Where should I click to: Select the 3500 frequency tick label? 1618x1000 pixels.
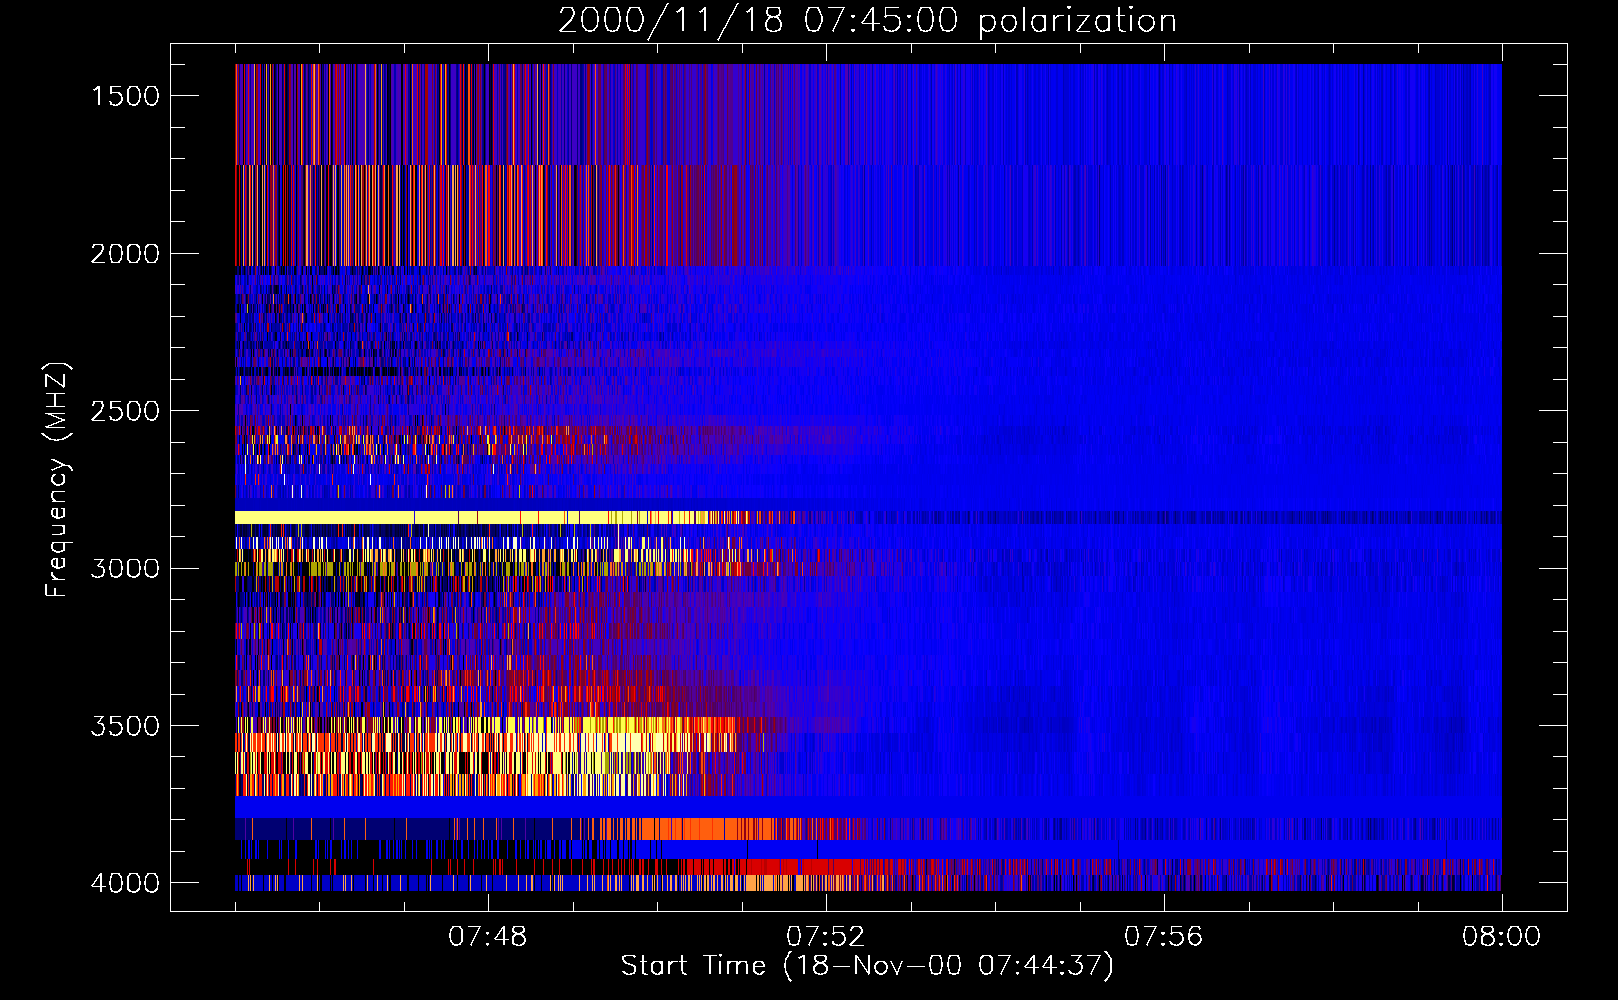125,726
